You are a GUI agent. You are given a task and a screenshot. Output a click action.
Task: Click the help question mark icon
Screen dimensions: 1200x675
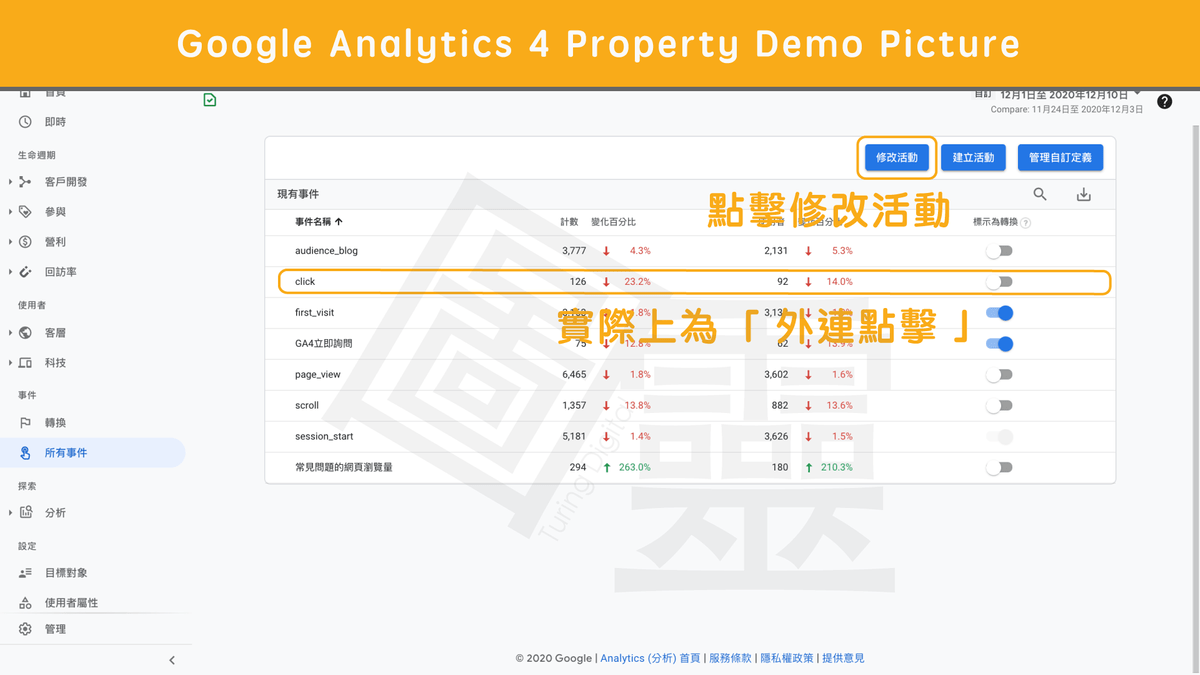[x=1164, y=102]
